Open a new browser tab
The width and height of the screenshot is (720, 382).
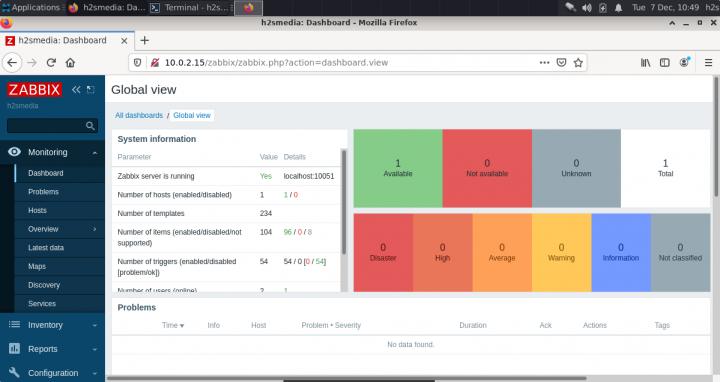(x=145, y=40)
